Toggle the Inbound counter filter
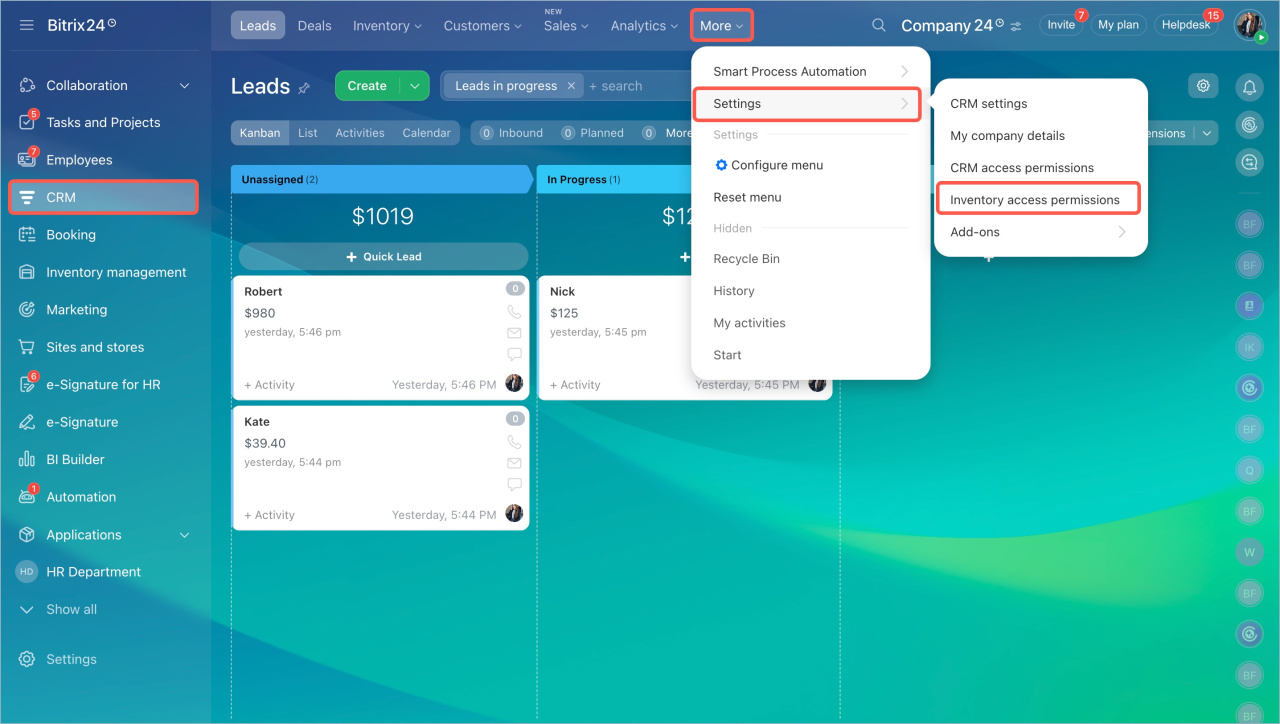1280x724 pixels. (x=511, y=133)
